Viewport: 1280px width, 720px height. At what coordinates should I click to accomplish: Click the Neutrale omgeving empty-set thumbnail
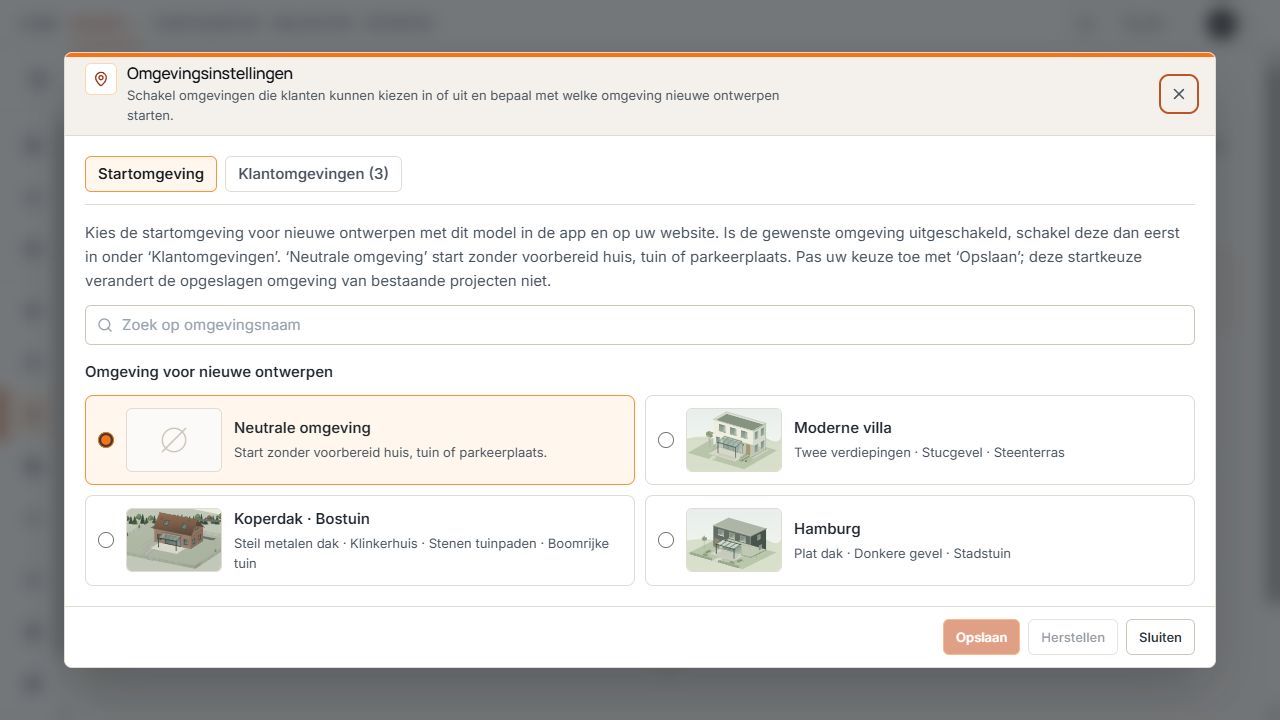(174, 440)
